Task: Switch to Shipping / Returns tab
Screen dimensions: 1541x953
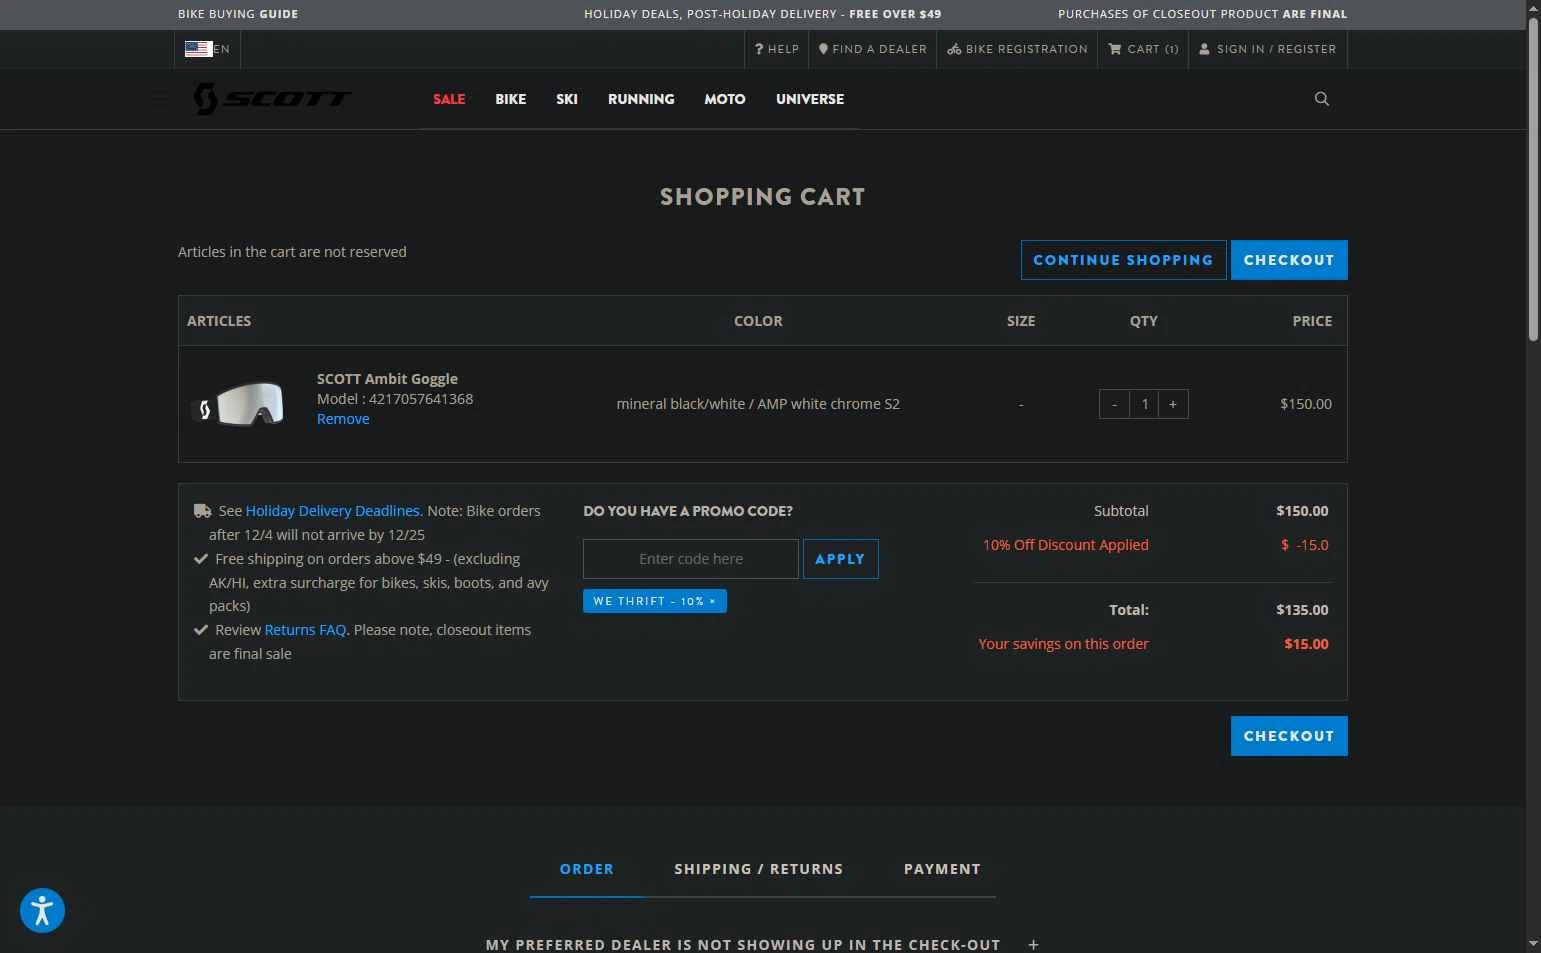Action: 758,869
